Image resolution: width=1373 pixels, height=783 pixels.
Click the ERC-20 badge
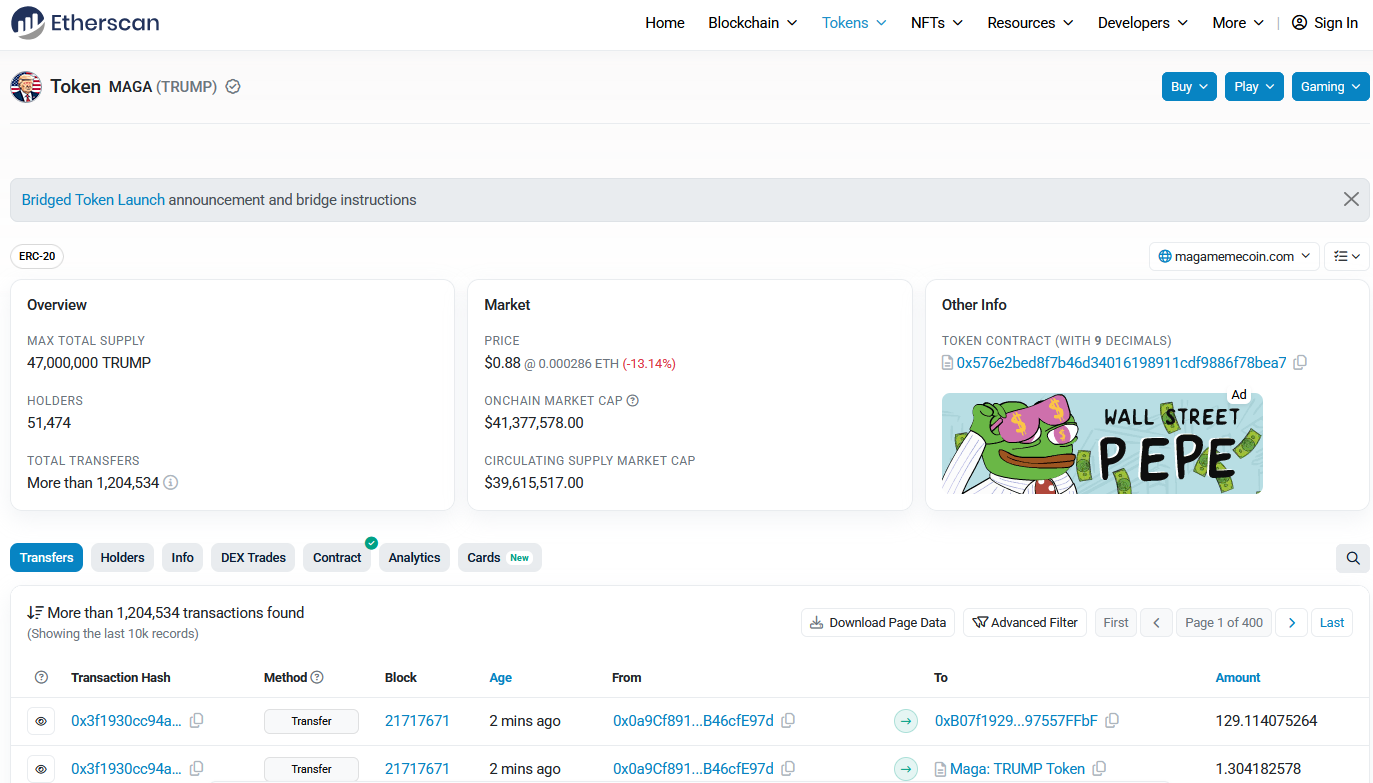point(37,256)
